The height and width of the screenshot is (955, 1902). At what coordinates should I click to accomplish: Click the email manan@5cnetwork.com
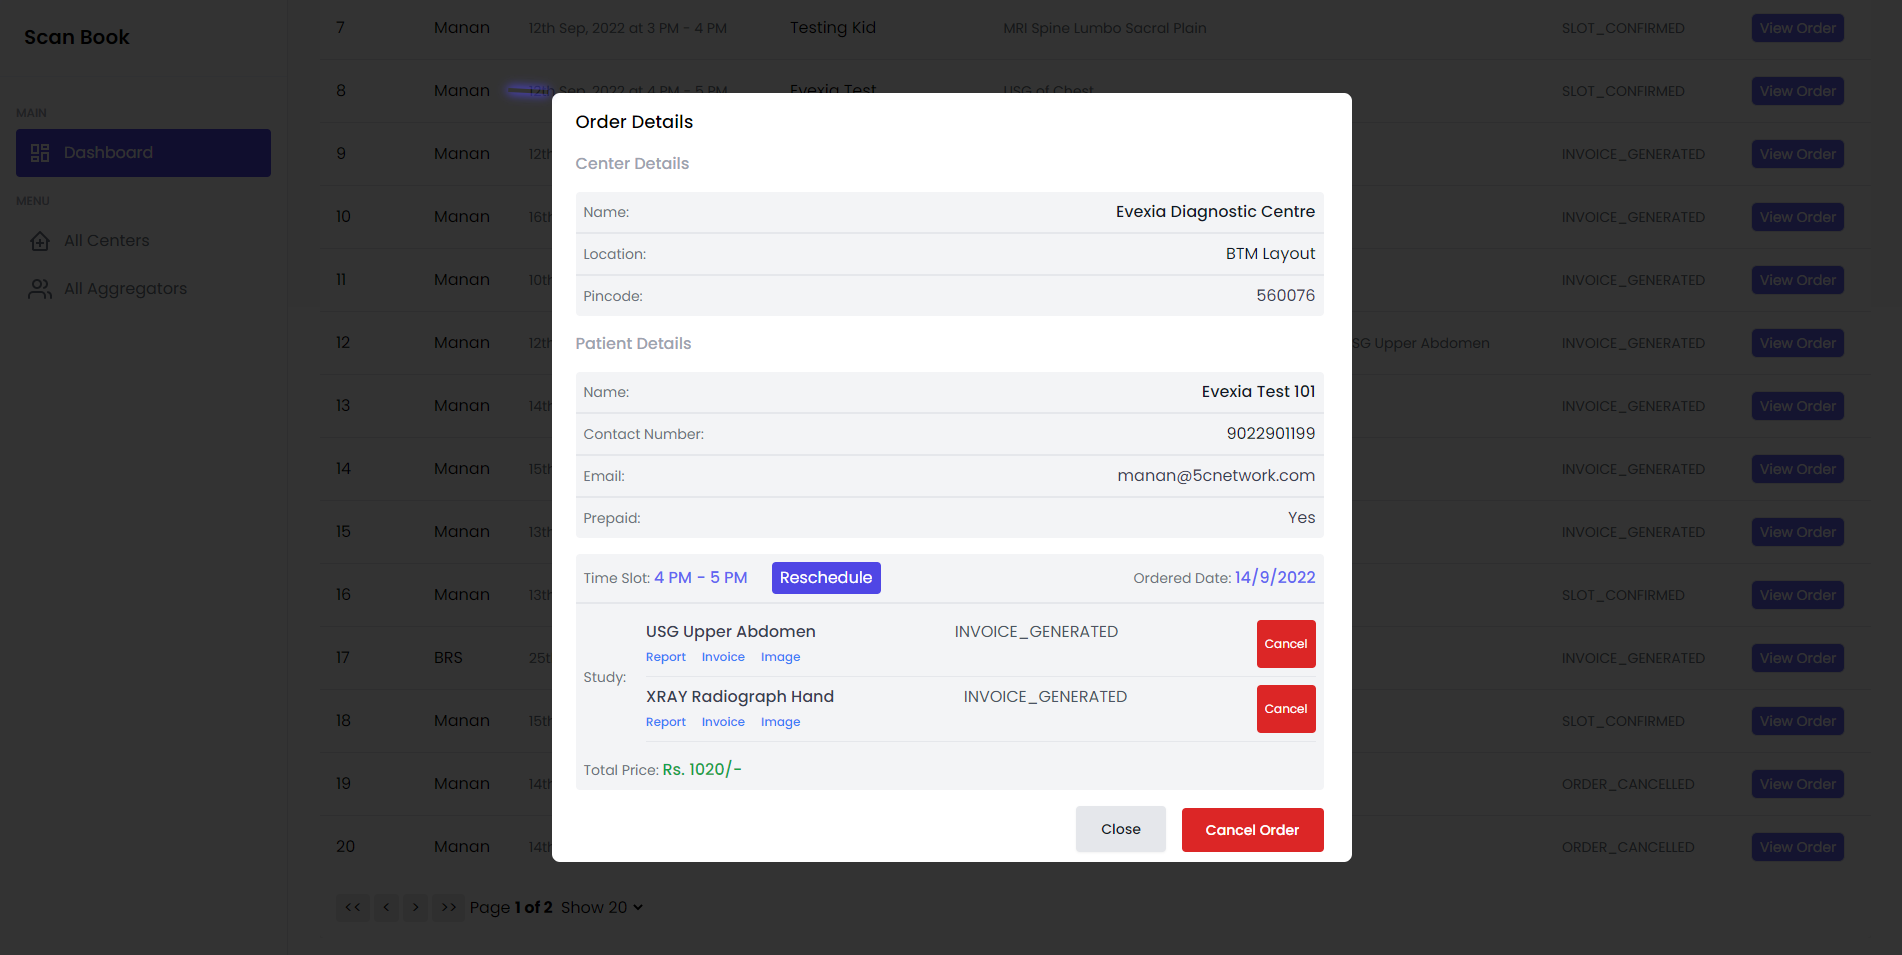tap(1216, 476)
